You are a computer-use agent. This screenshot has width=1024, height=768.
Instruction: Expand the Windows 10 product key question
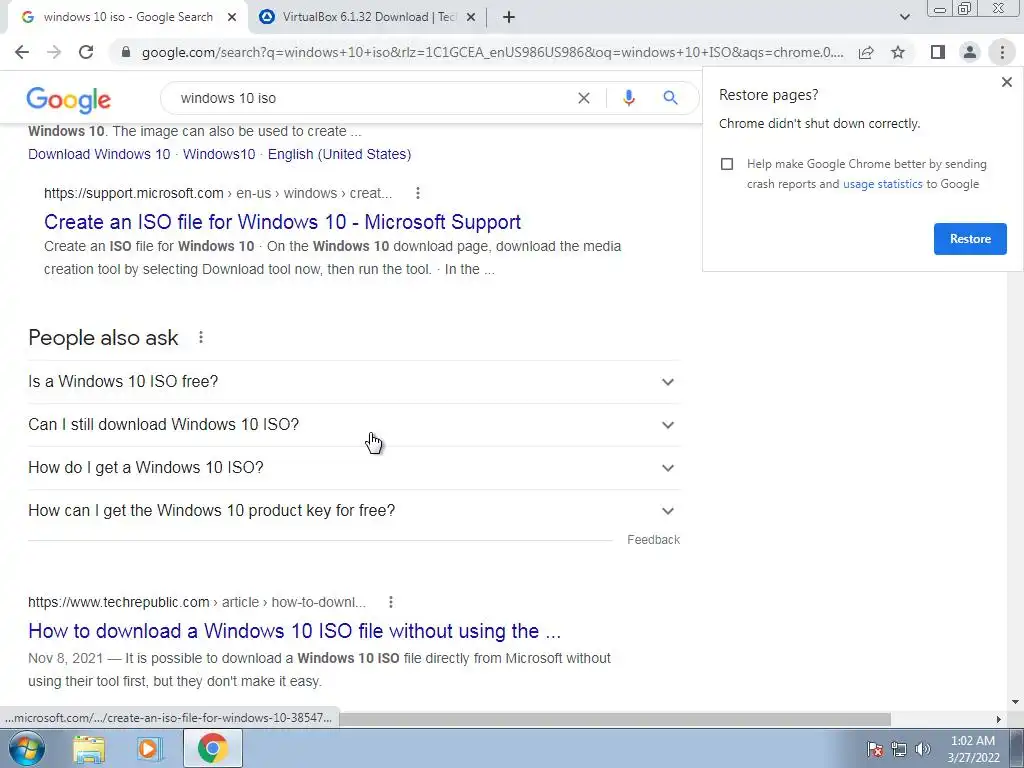coord(354,511)
